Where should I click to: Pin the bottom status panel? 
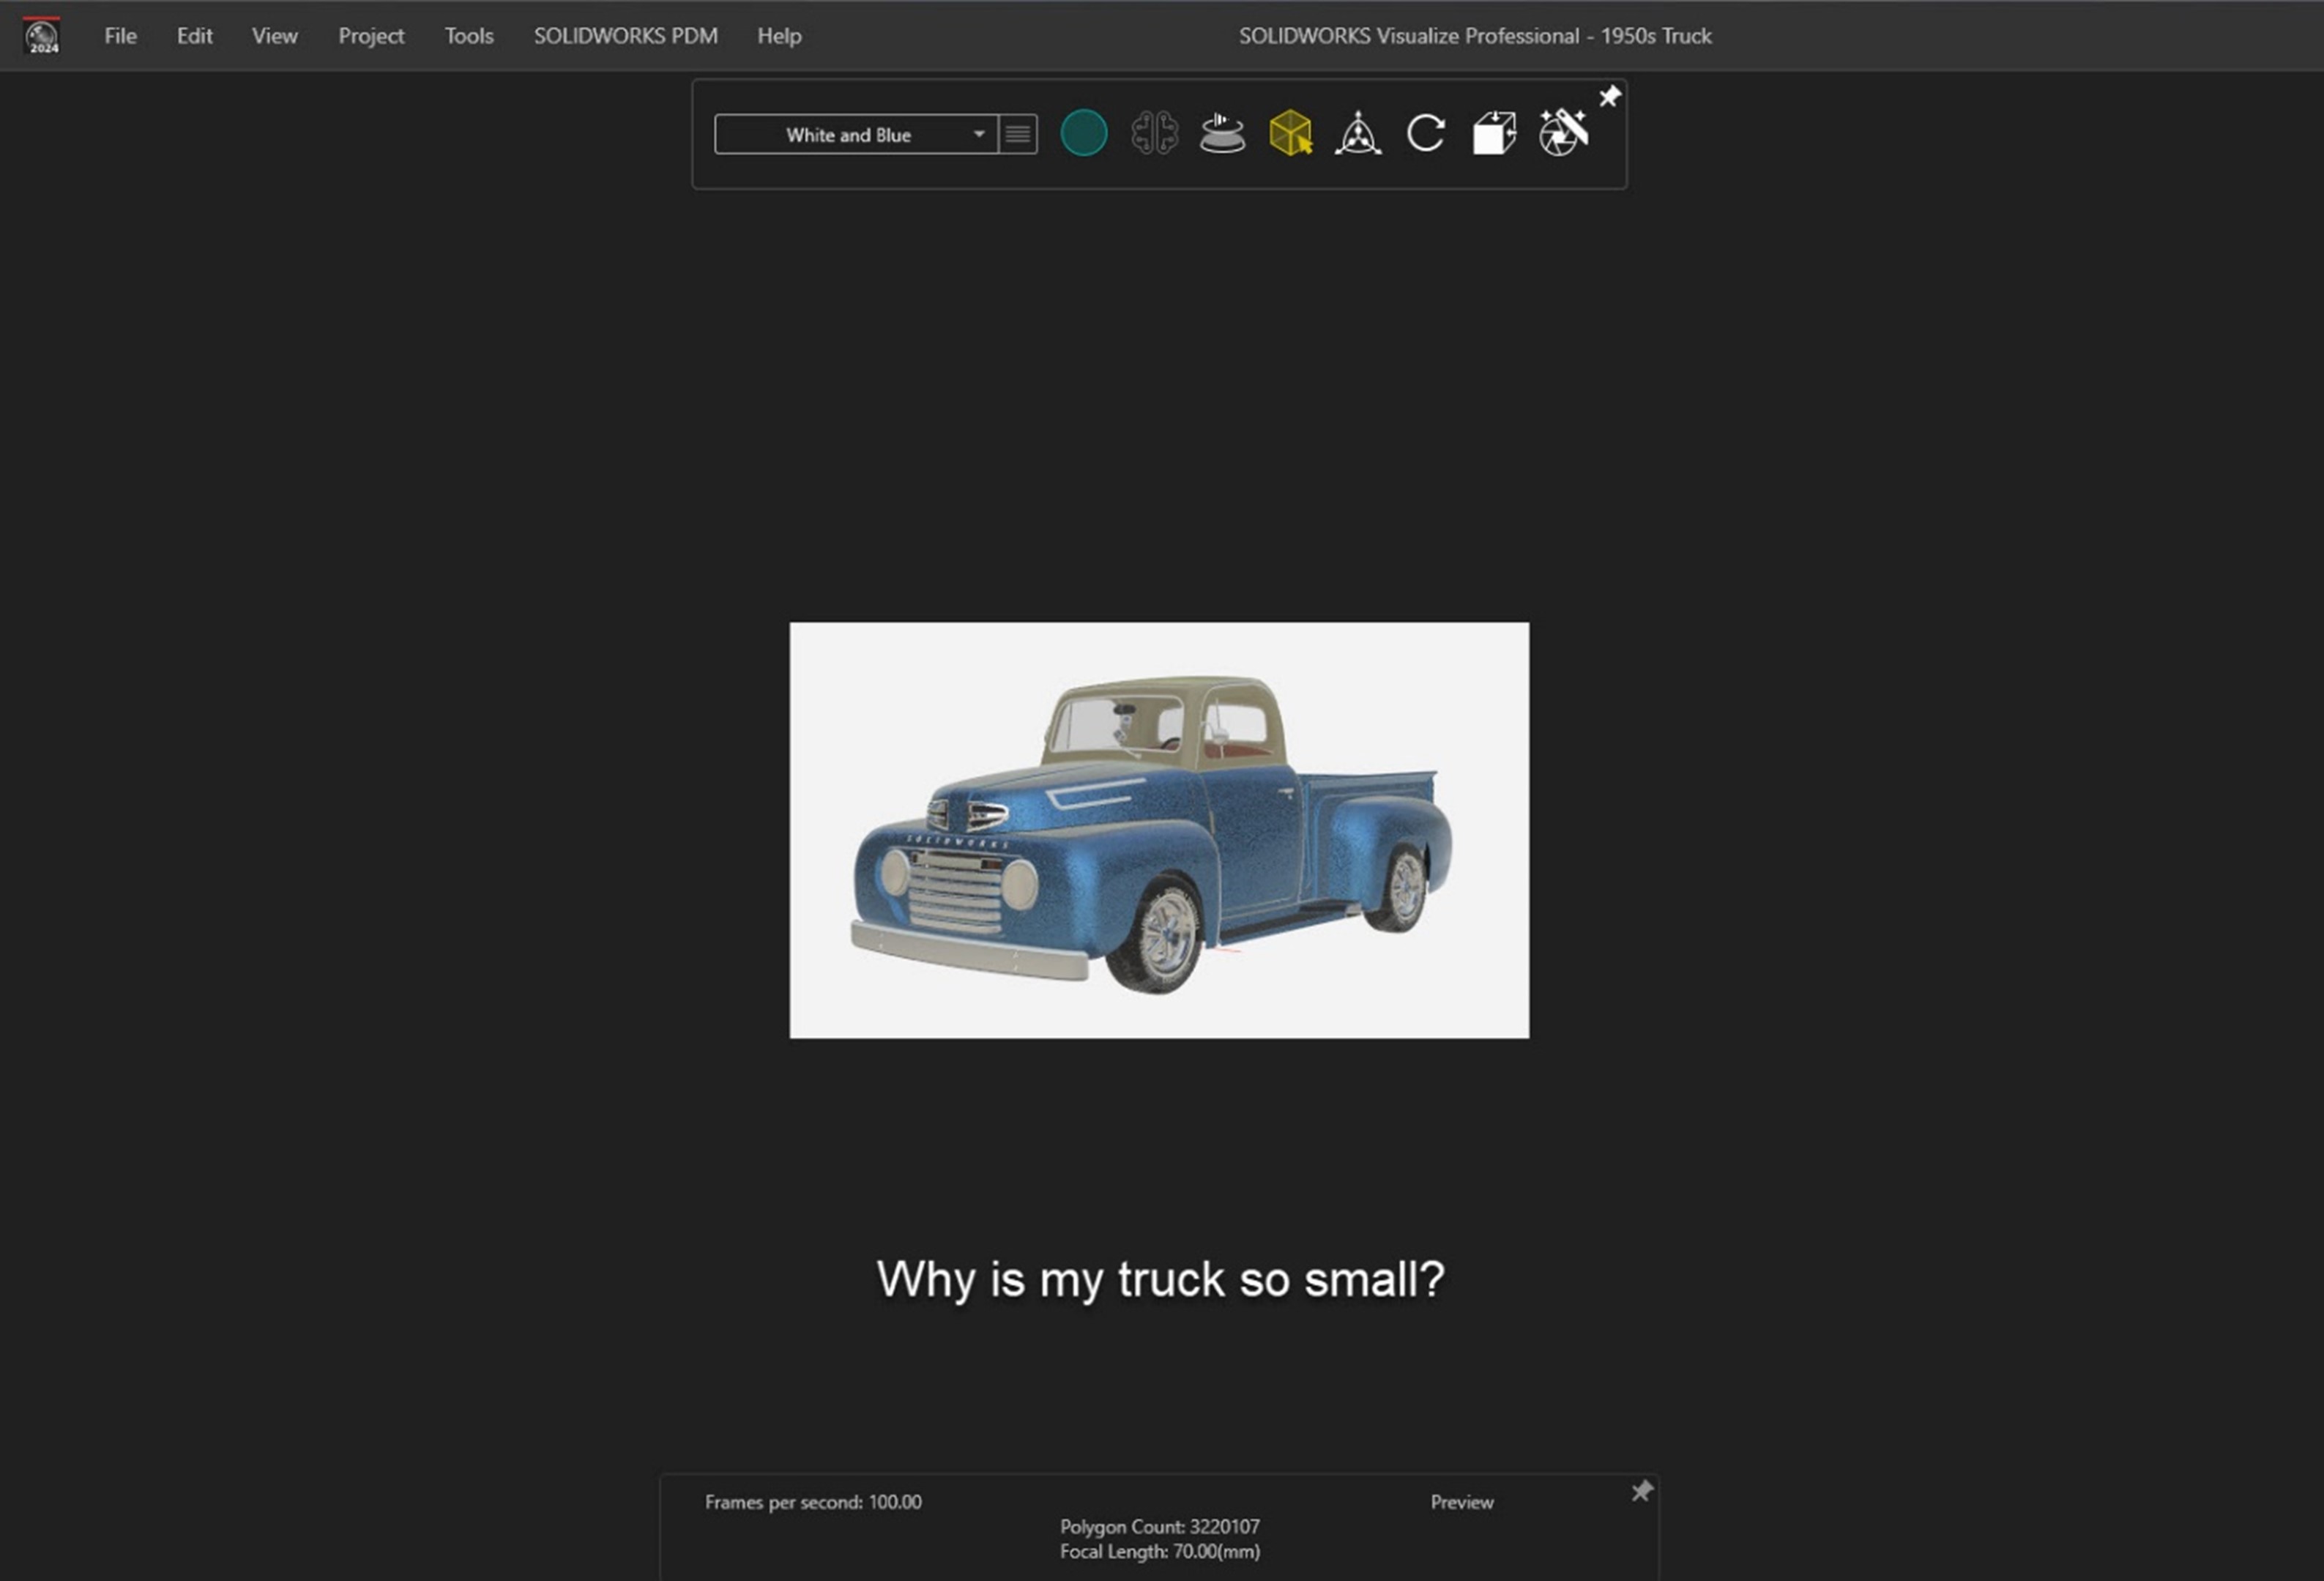(x=1641, y=1491)
